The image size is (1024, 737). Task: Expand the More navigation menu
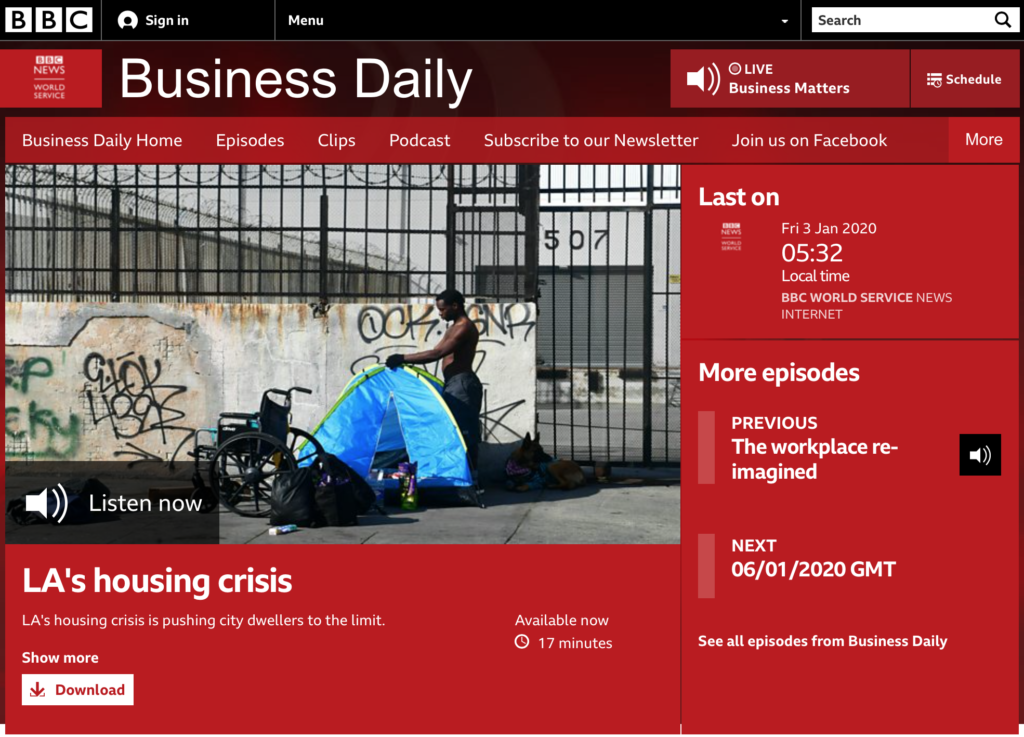coord(984,140)
